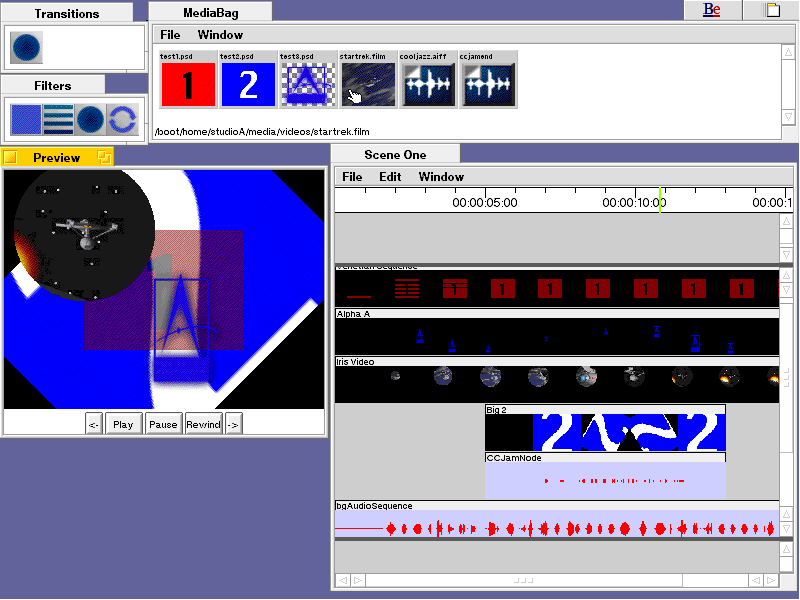Open Scene One's Window menu
800x600 pixels.
[441, 177]
